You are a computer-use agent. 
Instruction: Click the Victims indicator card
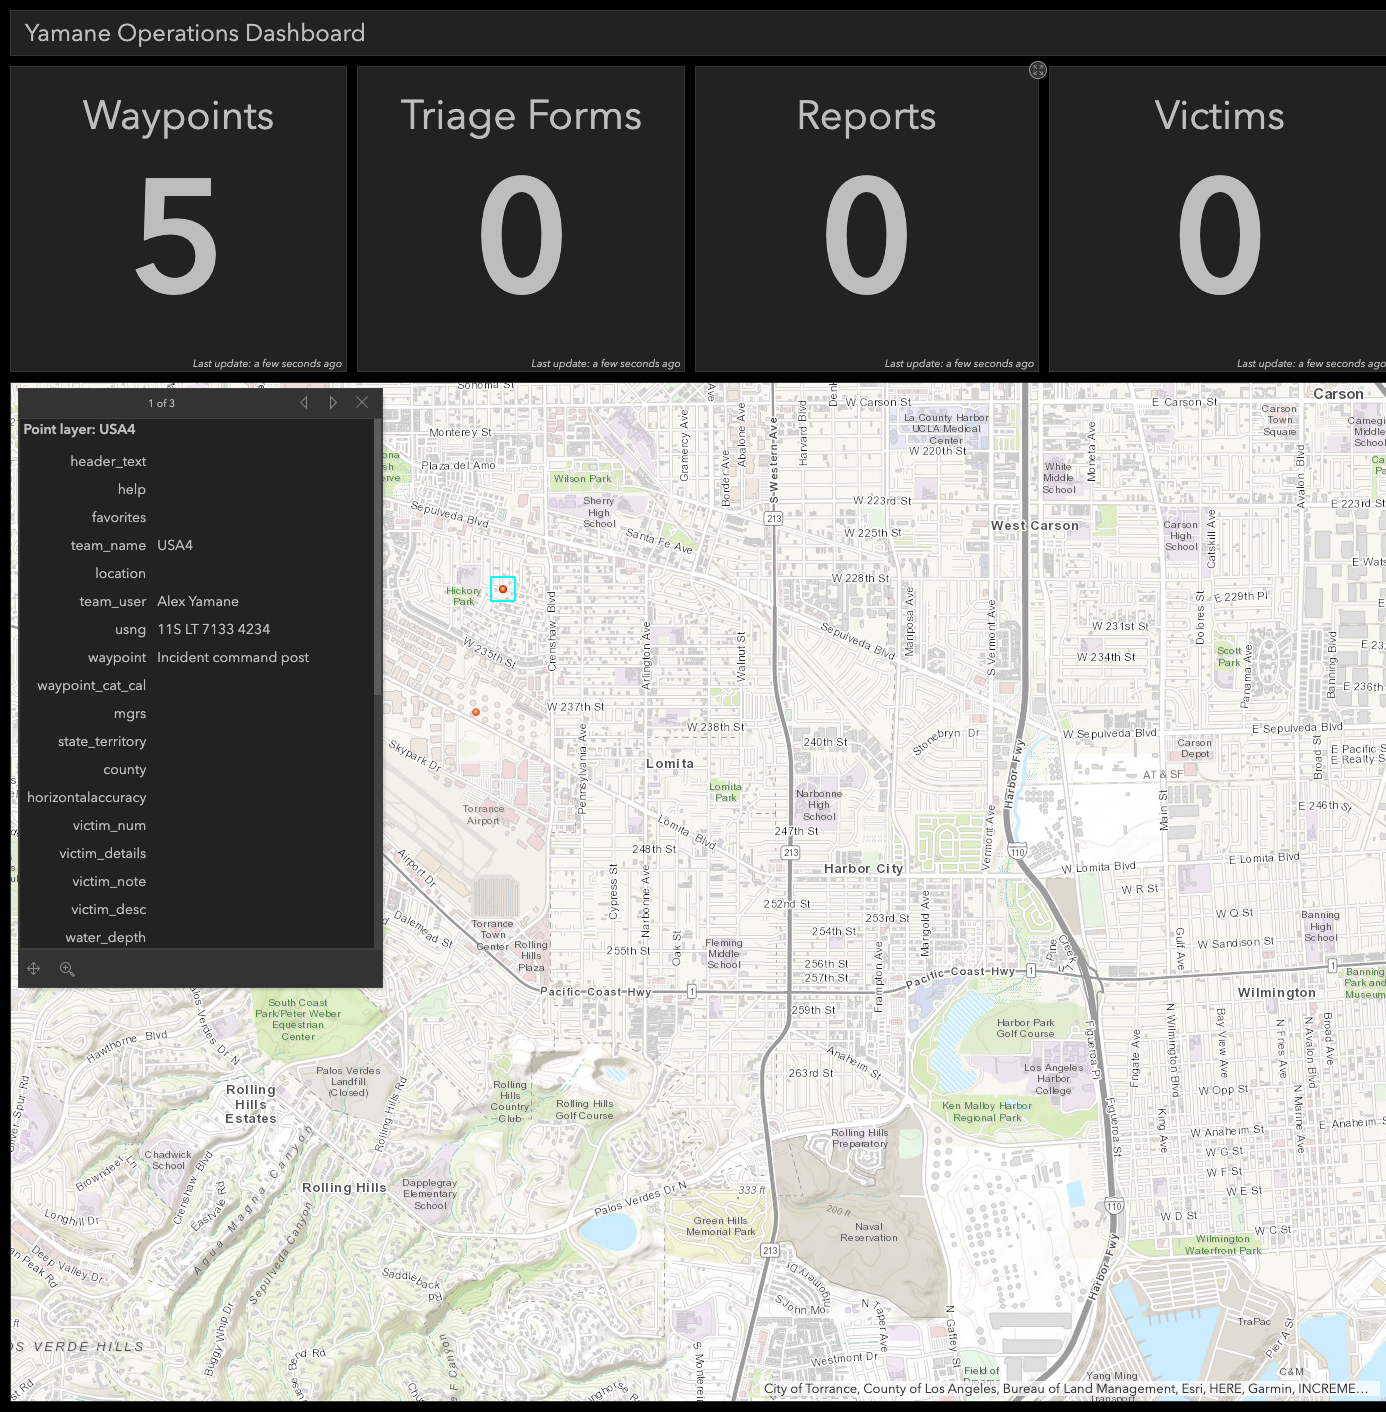coord(1218,219)
